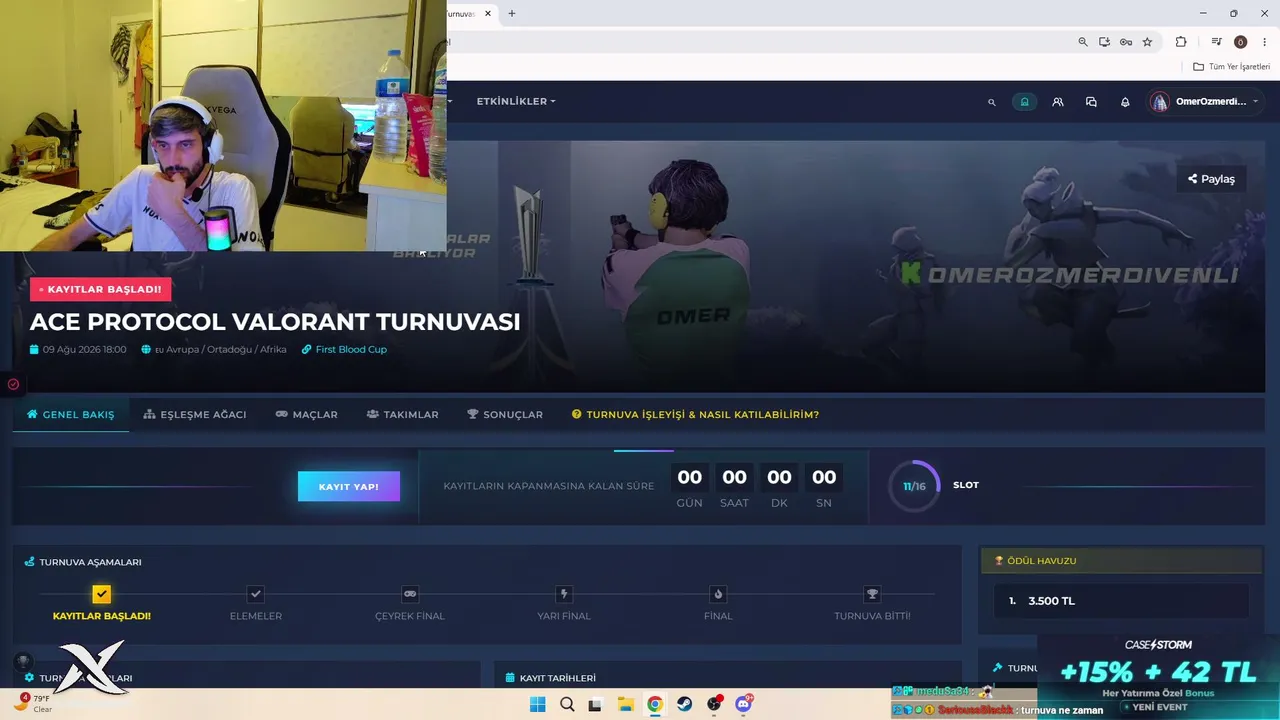Screen dimensions: 1280x720
Task: Click the KAYITLAR BAŞLADI! stage checkmark icon
Action: point(101,594)
